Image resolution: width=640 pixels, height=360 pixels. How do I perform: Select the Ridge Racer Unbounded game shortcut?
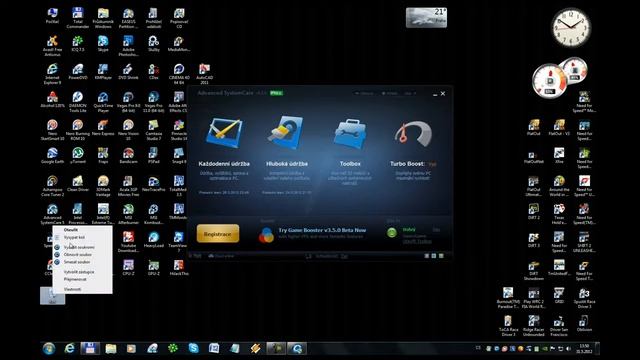[533, 326]
